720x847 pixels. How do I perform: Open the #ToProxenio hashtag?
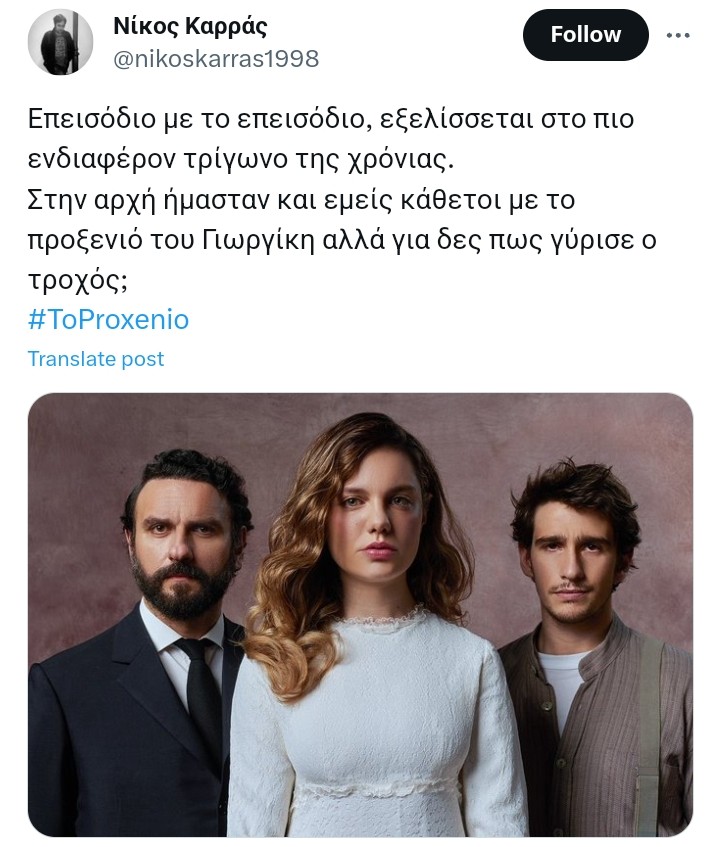pos(109,319)
